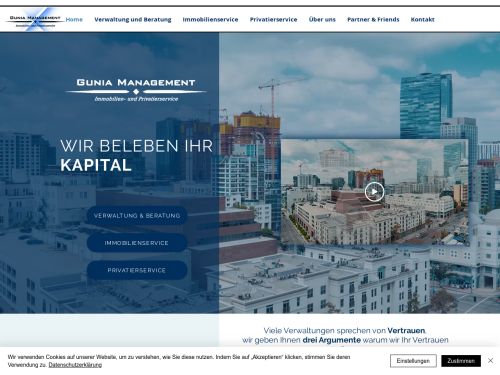Open the Kontakt page

pos(422,20)
